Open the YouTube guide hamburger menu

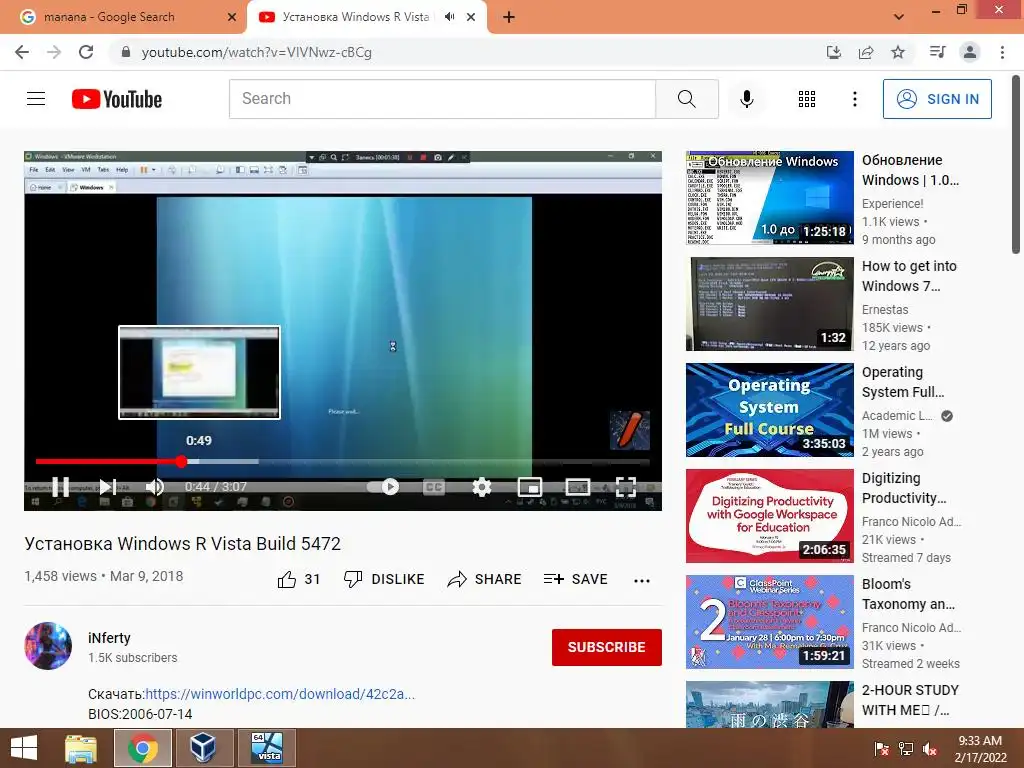coord(36,99)
